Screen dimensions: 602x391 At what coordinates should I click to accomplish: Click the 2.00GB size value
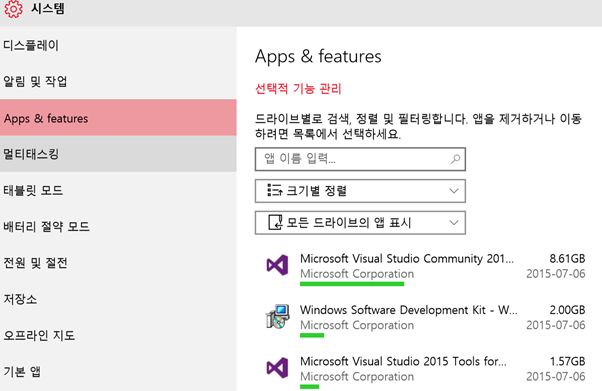(567, 310)
